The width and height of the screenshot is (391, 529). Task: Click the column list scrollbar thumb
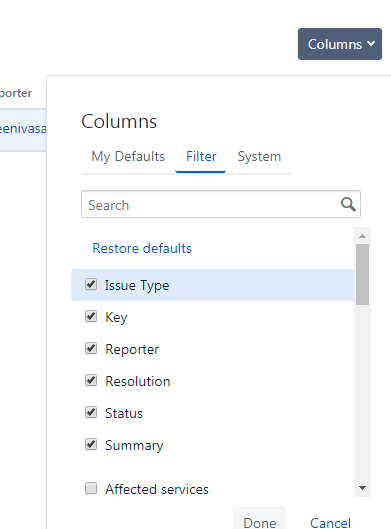click(362, 274)
